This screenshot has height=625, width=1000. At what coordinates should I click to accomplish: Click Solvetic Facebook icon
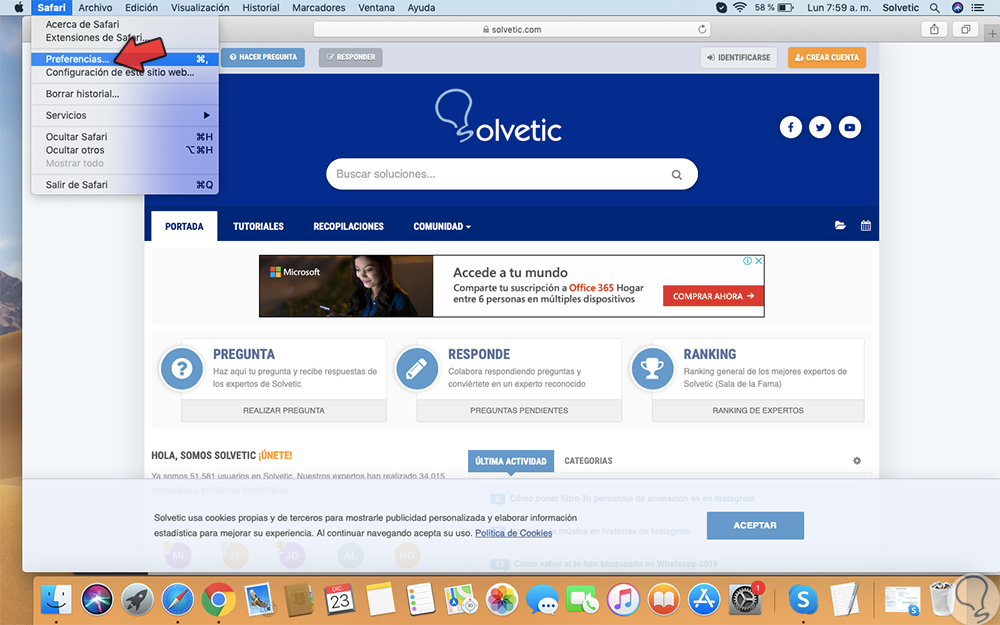(x=790, y=127)
